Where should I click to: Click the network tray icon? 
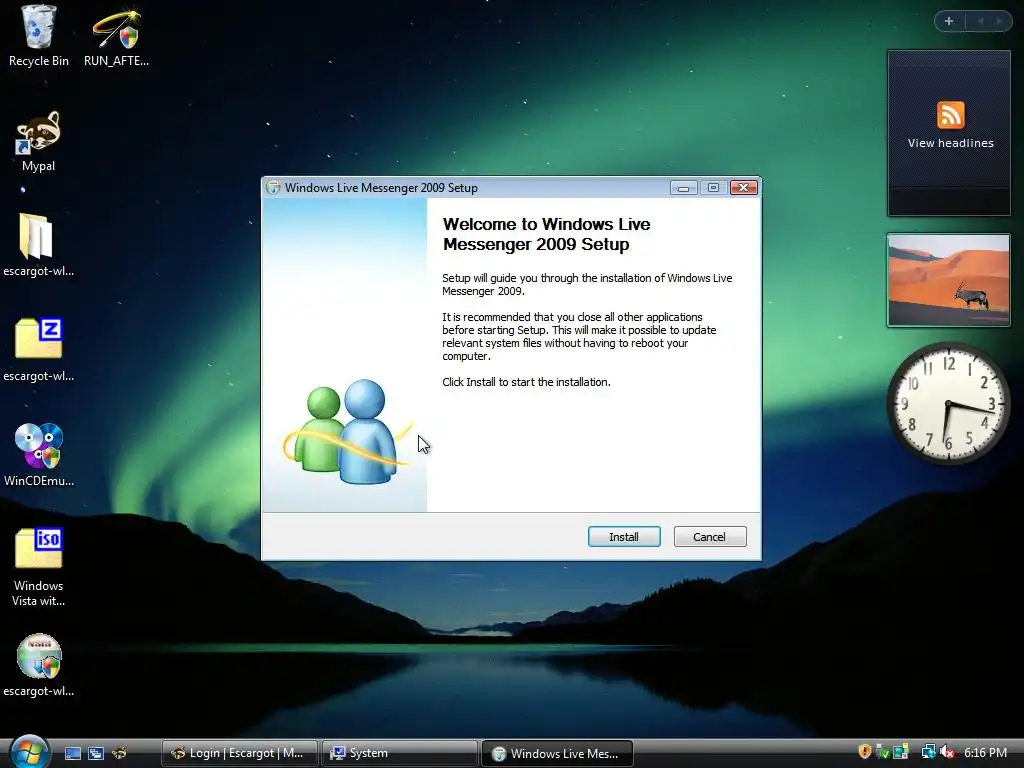point(928,752)
